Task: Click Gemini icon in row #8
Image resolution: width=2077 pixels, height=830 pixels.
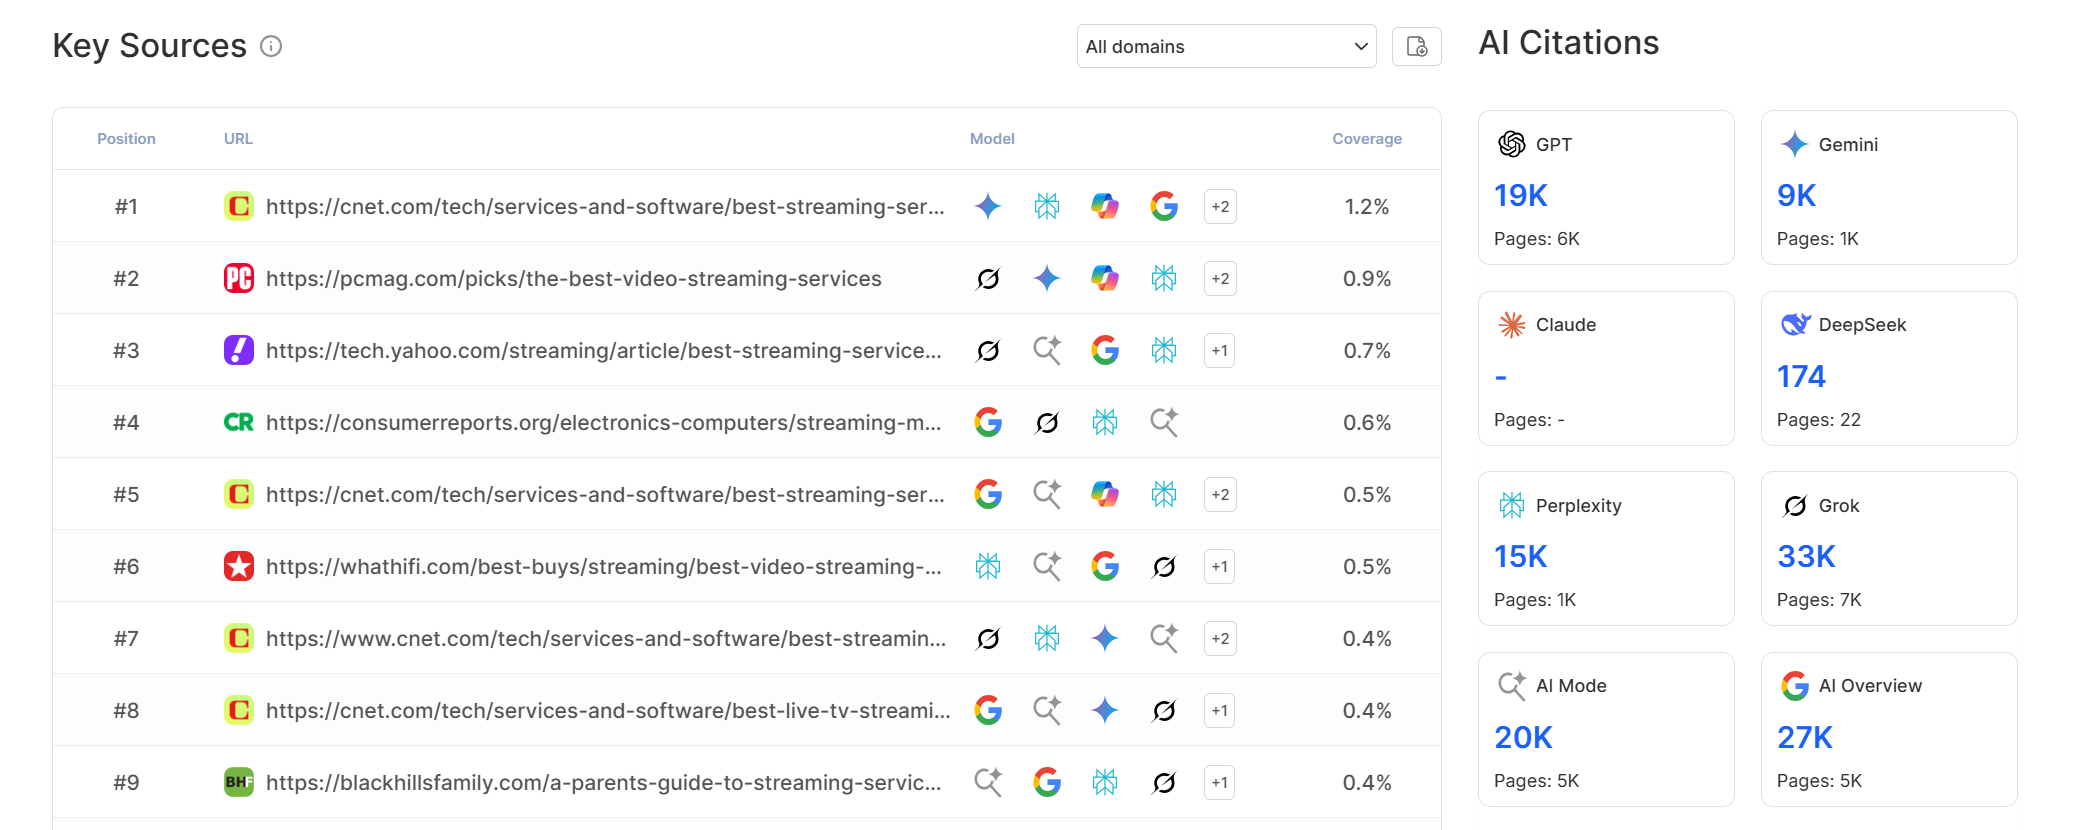Action: tap(1105, 710)
